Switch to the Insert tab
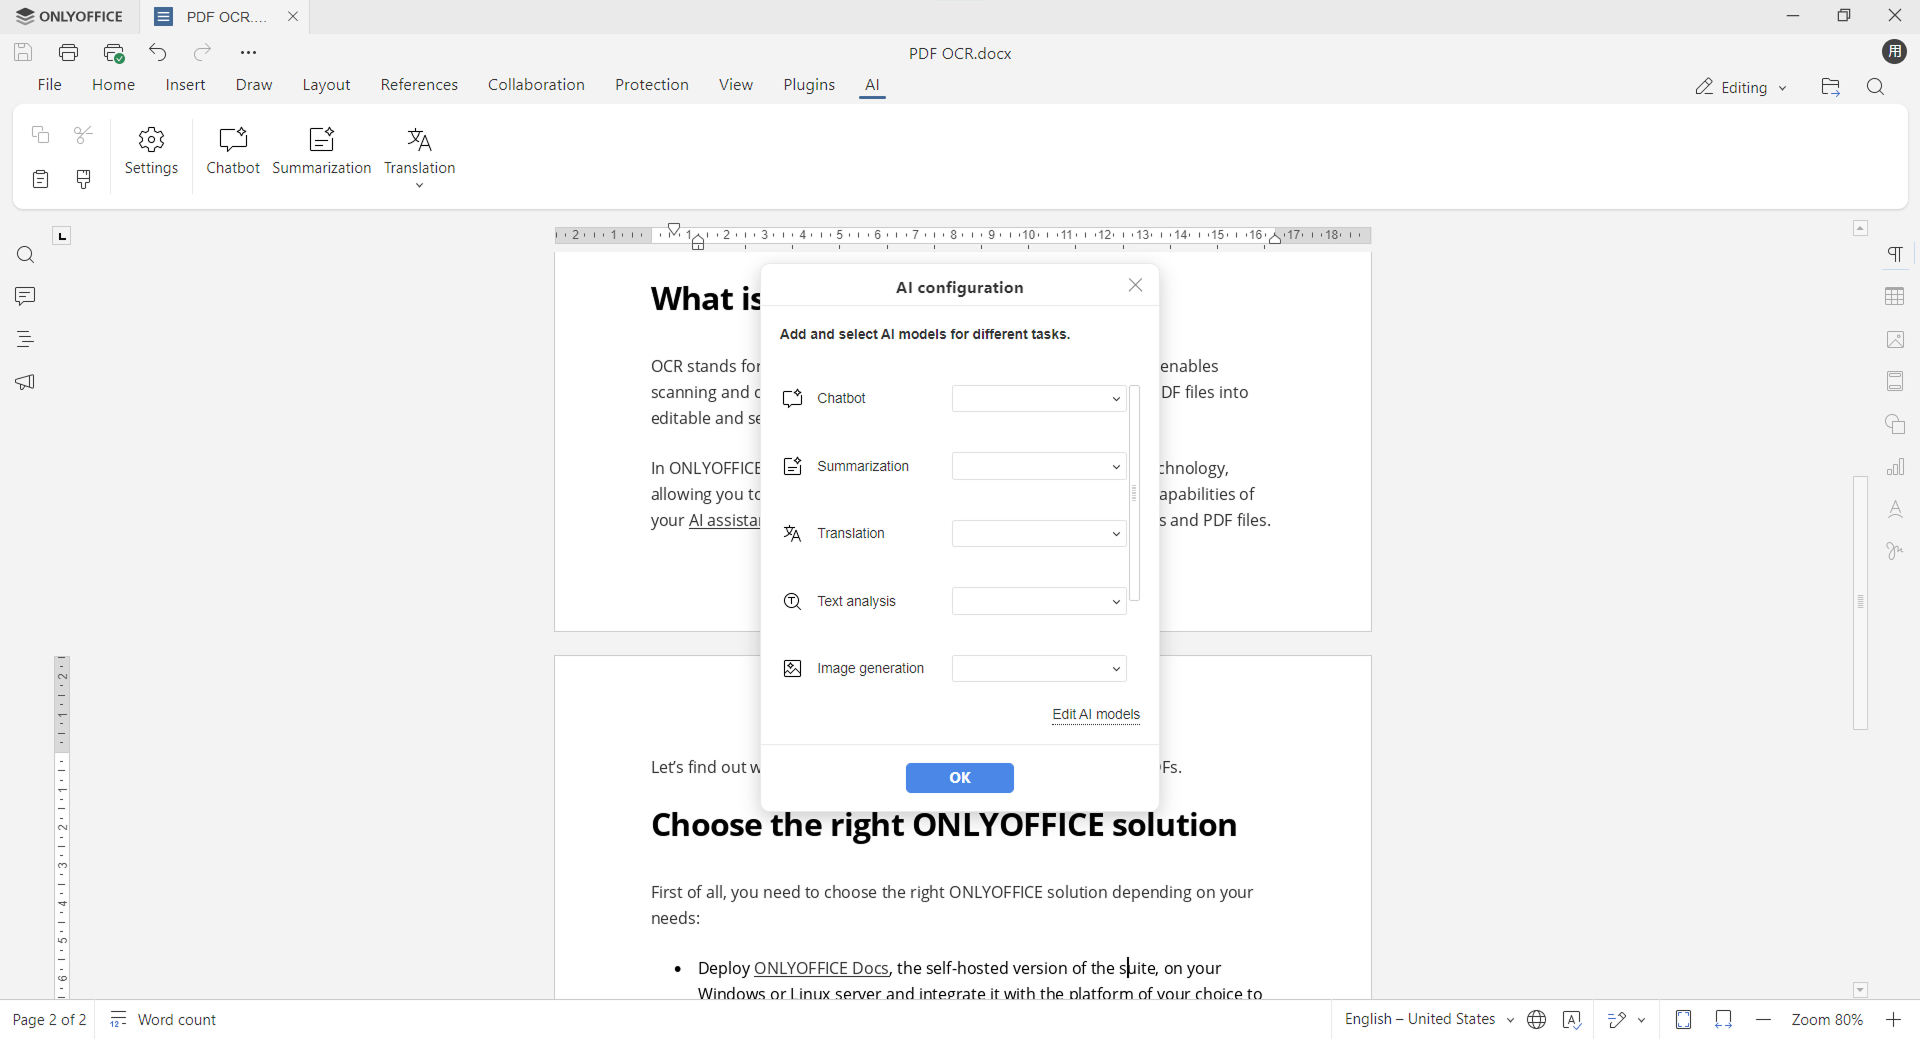Image resolution: width=1920 pixels, height=1039 pixels. click(186, 86)
